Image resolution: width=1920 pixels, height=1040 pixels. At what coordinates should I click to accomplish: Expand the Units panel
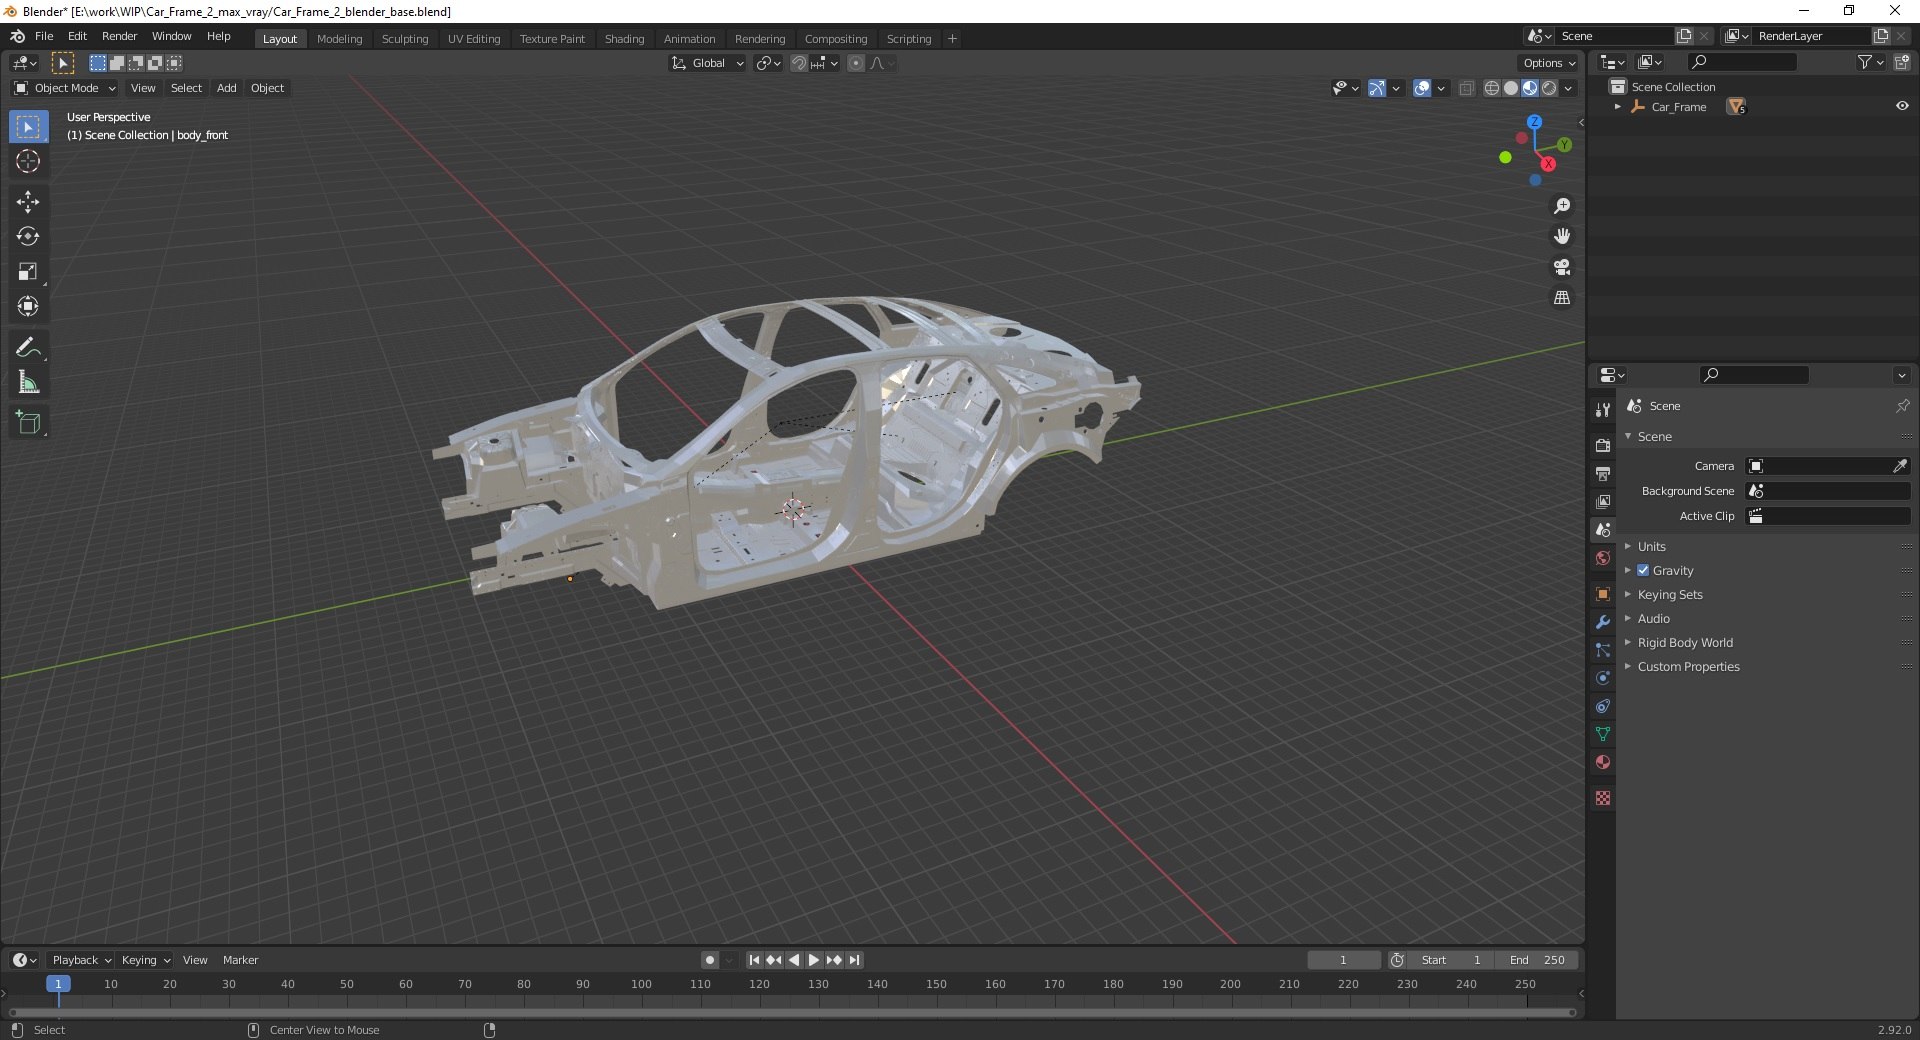click(x=1651, y=546)
